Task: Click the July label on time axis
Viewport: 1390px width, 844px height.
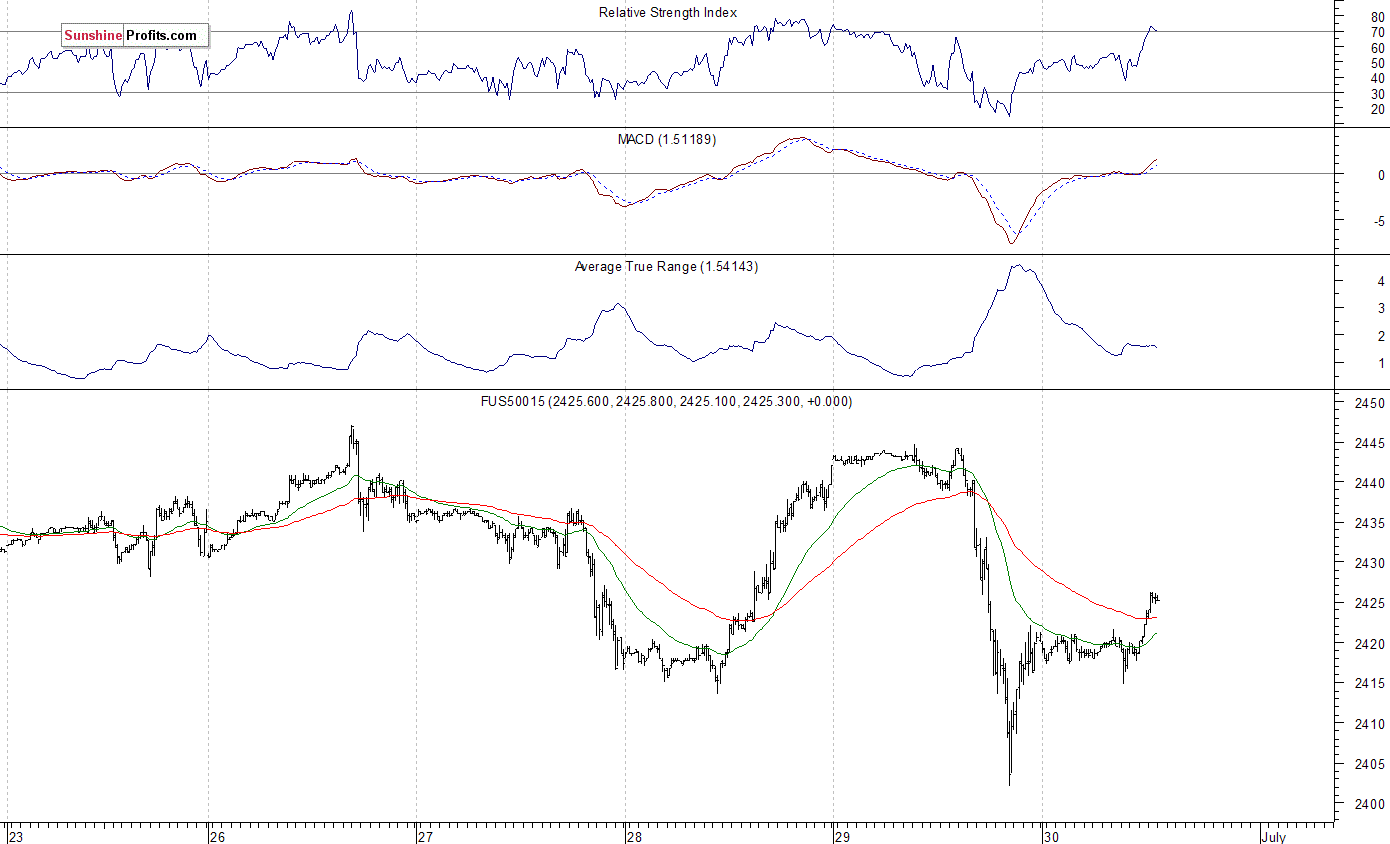Action: (x=1273, y=836)
